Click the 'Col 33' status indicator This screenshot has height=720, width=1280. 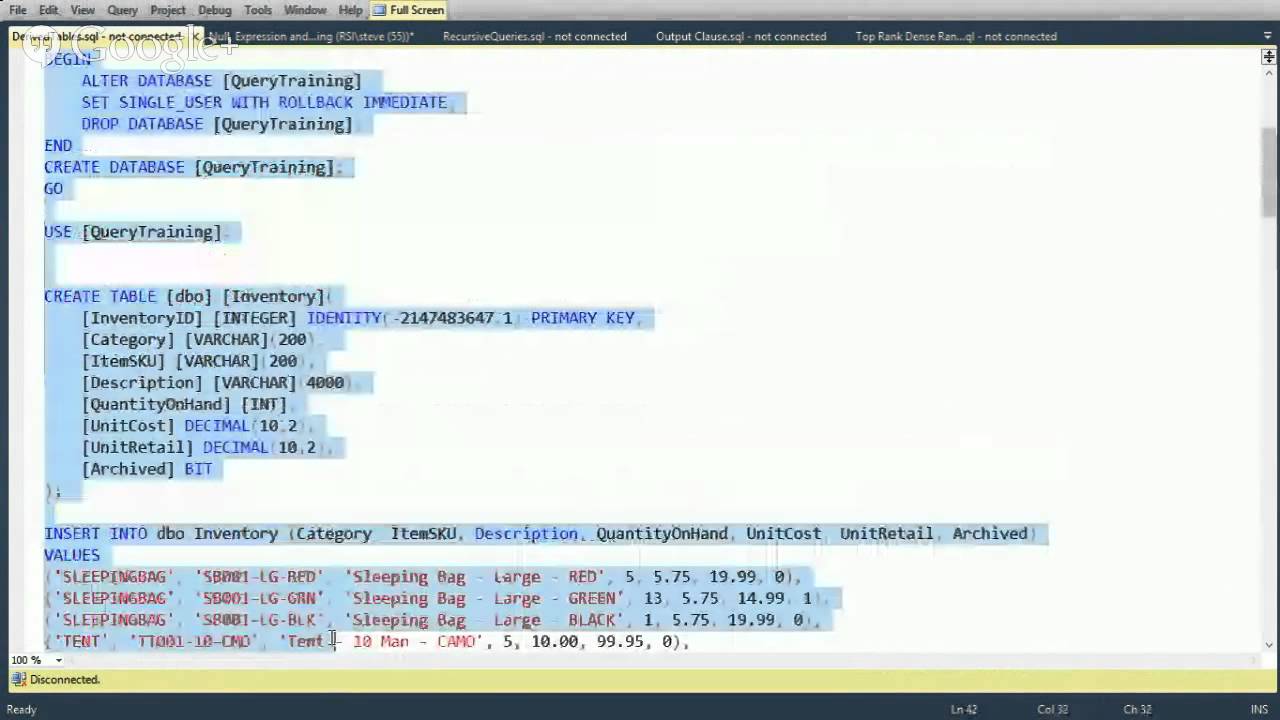coord(1052,709)
